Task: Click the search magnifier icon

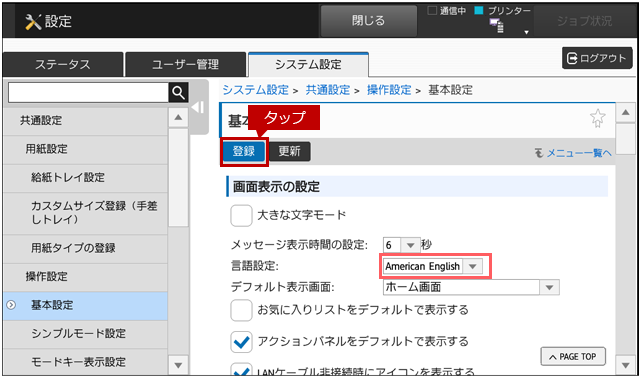Action: 178,93
